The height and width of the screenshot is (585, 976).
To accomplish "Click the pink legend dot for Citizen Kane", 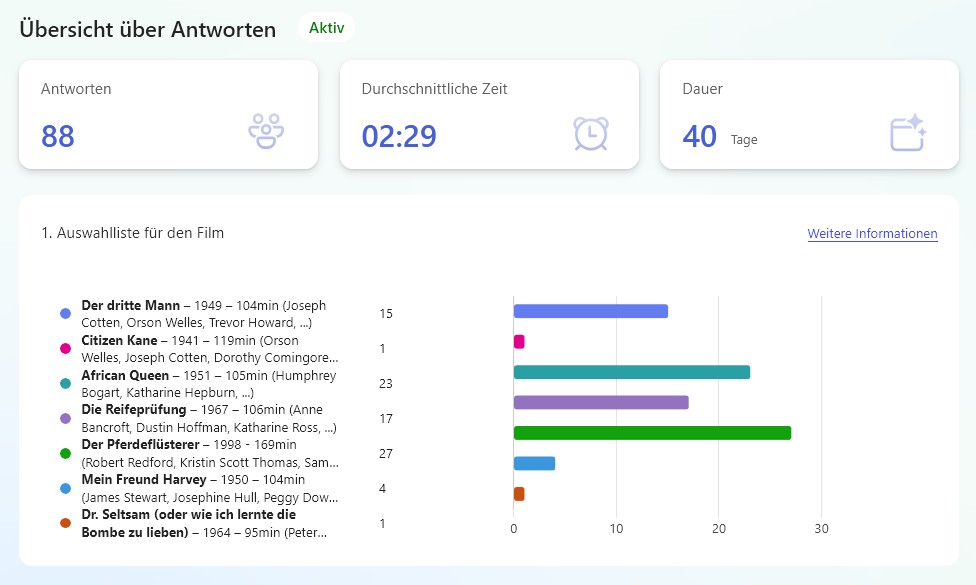I will (65, 349).
